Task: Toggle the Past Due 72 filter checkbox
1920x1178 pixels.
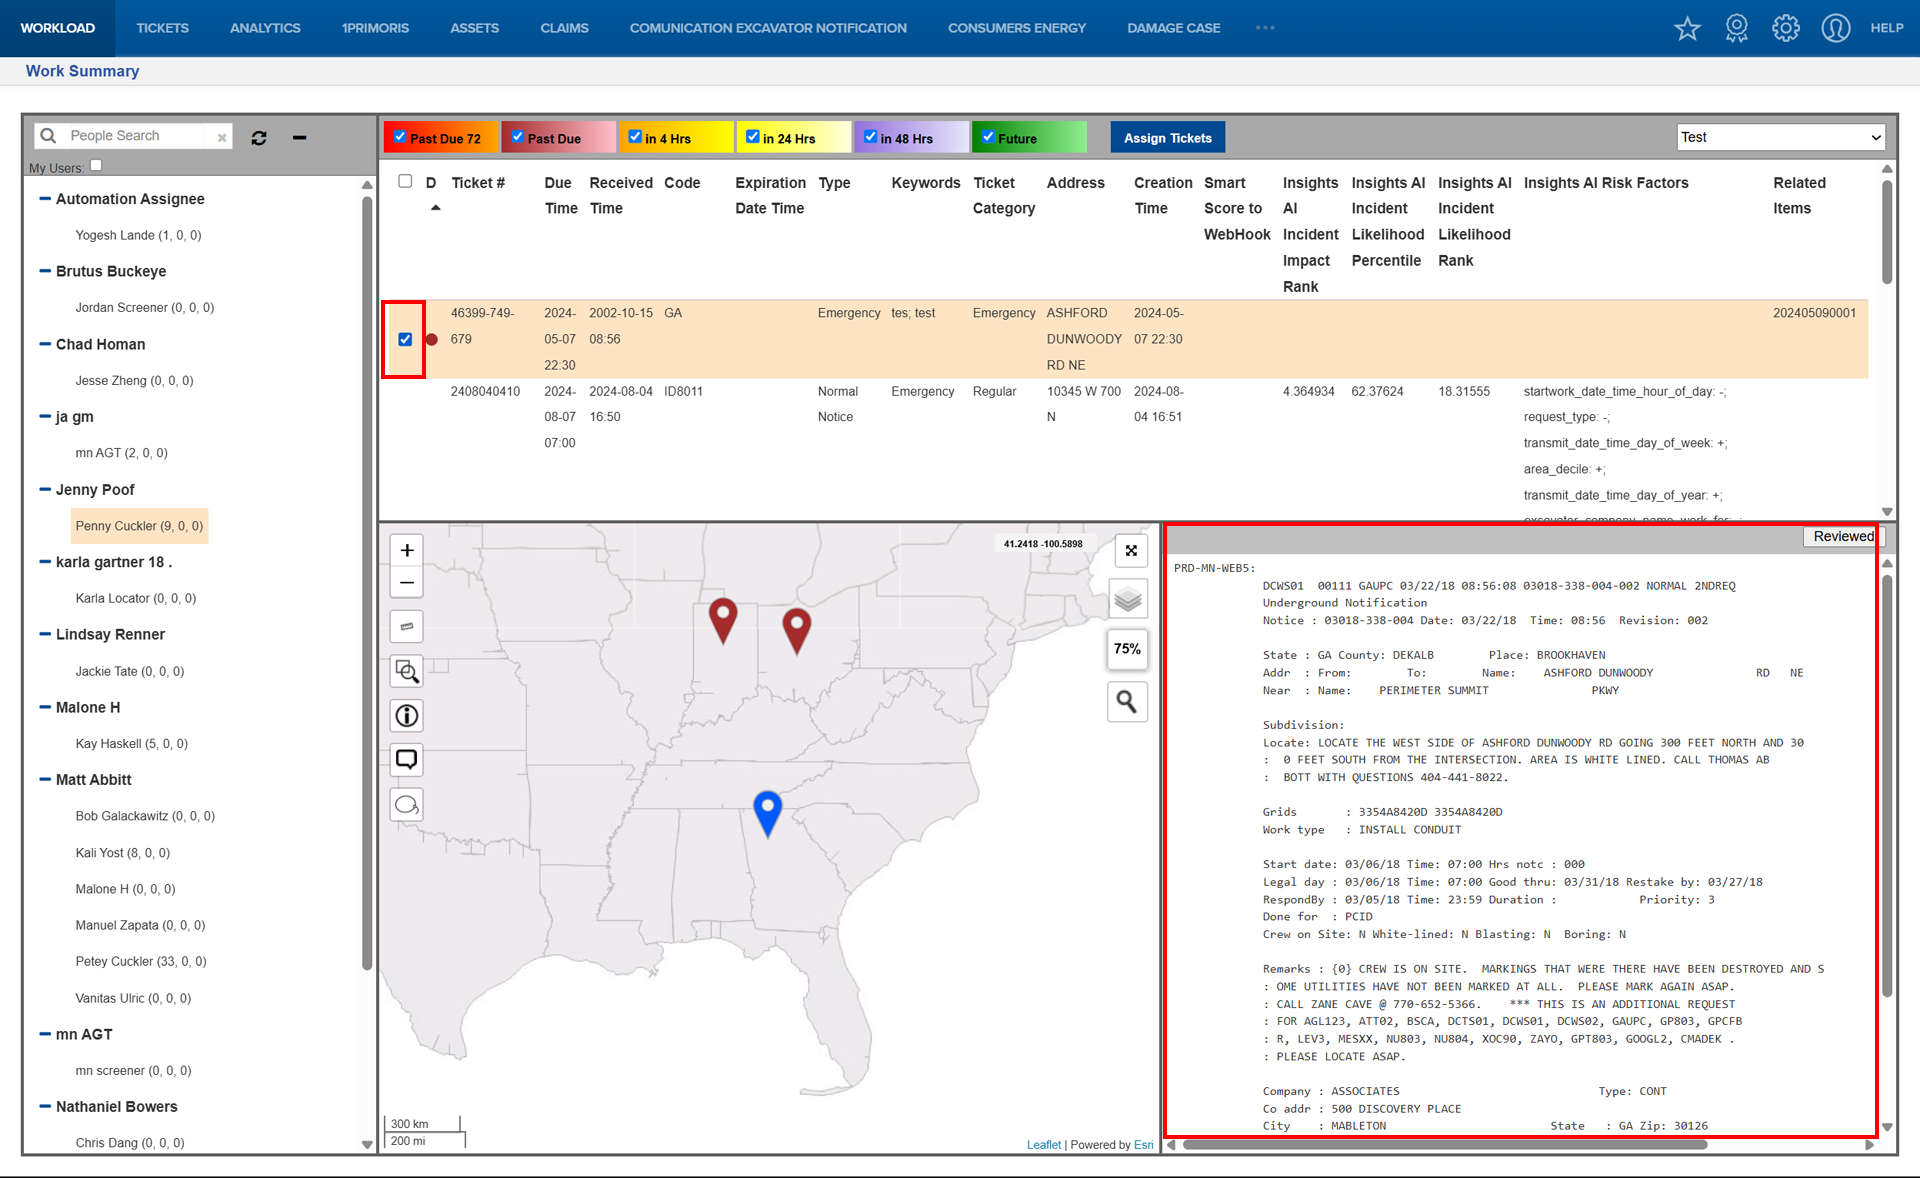Action: [401, 137]
